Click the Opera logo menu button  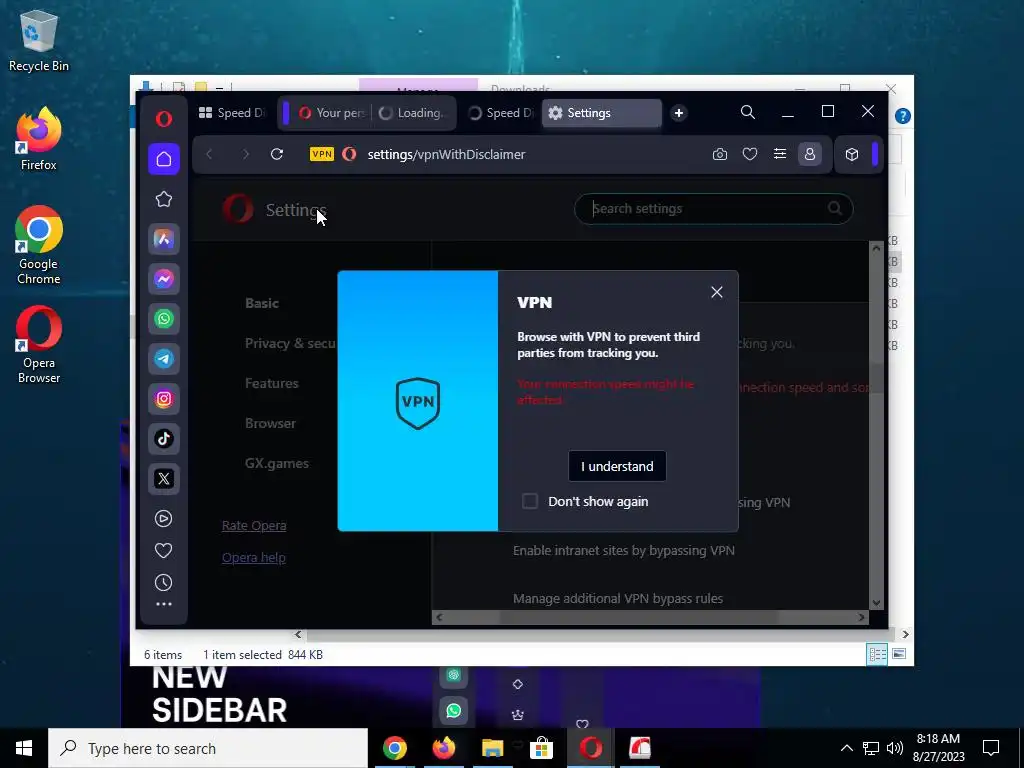[164, 118]
